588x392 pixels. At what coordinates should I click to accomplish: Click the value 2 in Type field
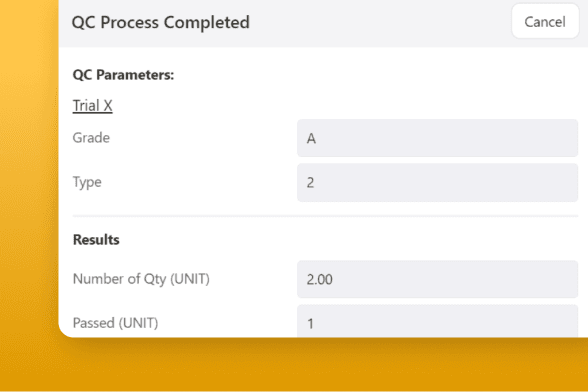(x=310, y=183)
